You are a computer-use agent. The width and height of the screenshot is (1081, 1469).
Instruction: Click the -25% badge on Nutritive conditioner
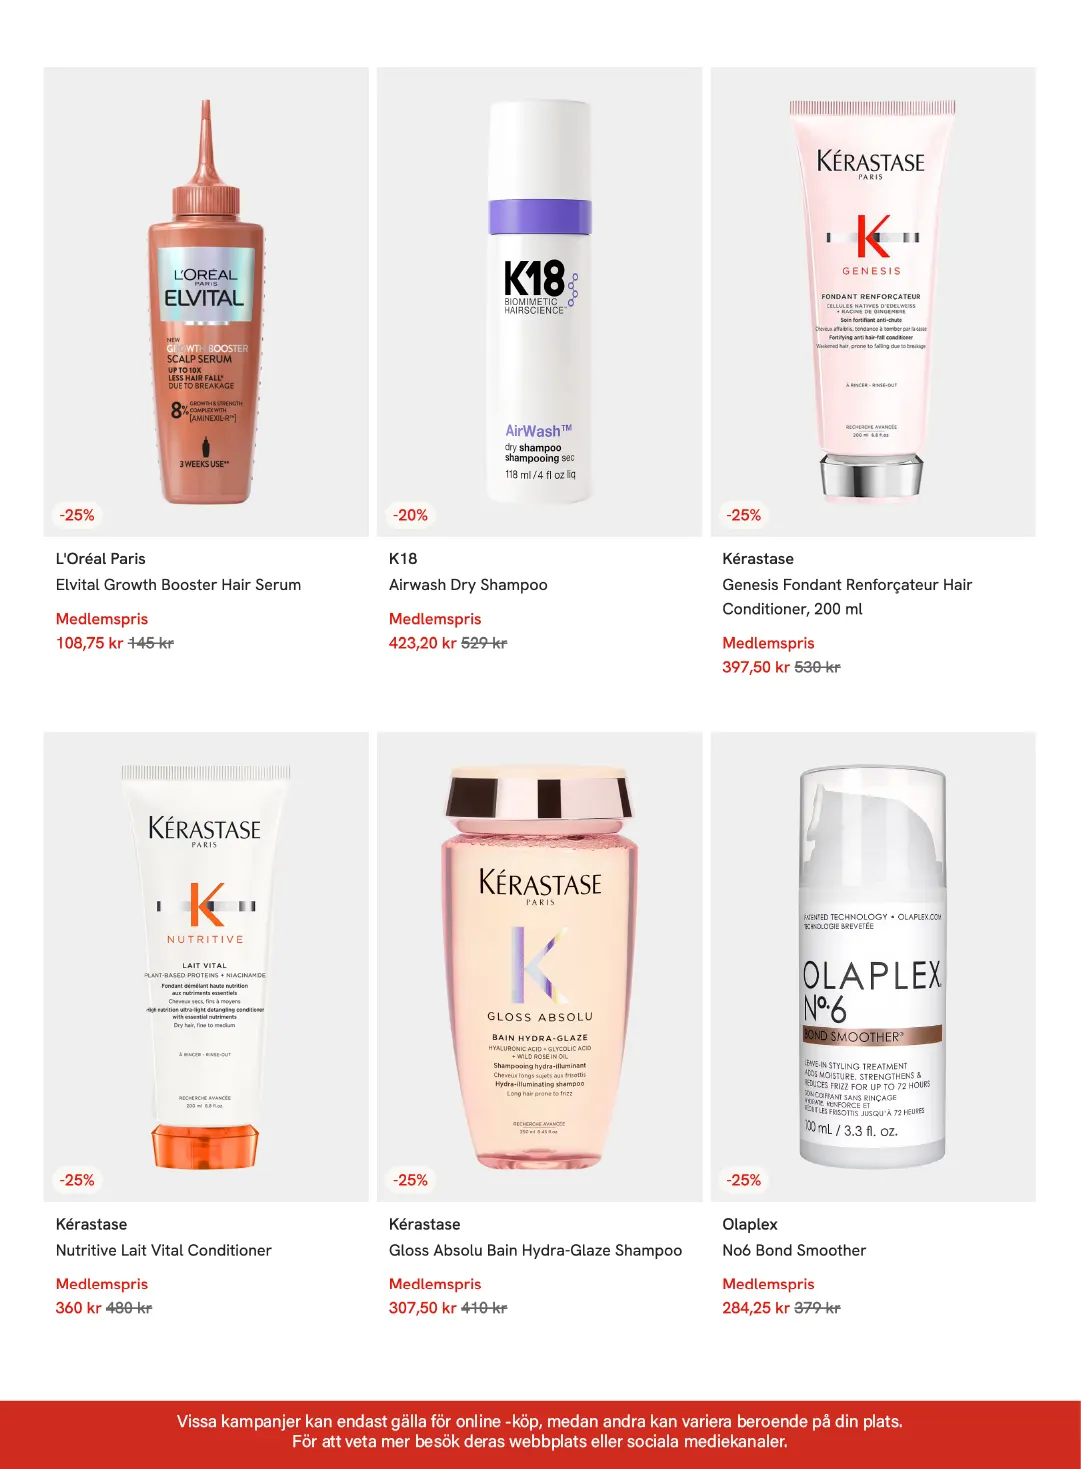pos(77,1180)
